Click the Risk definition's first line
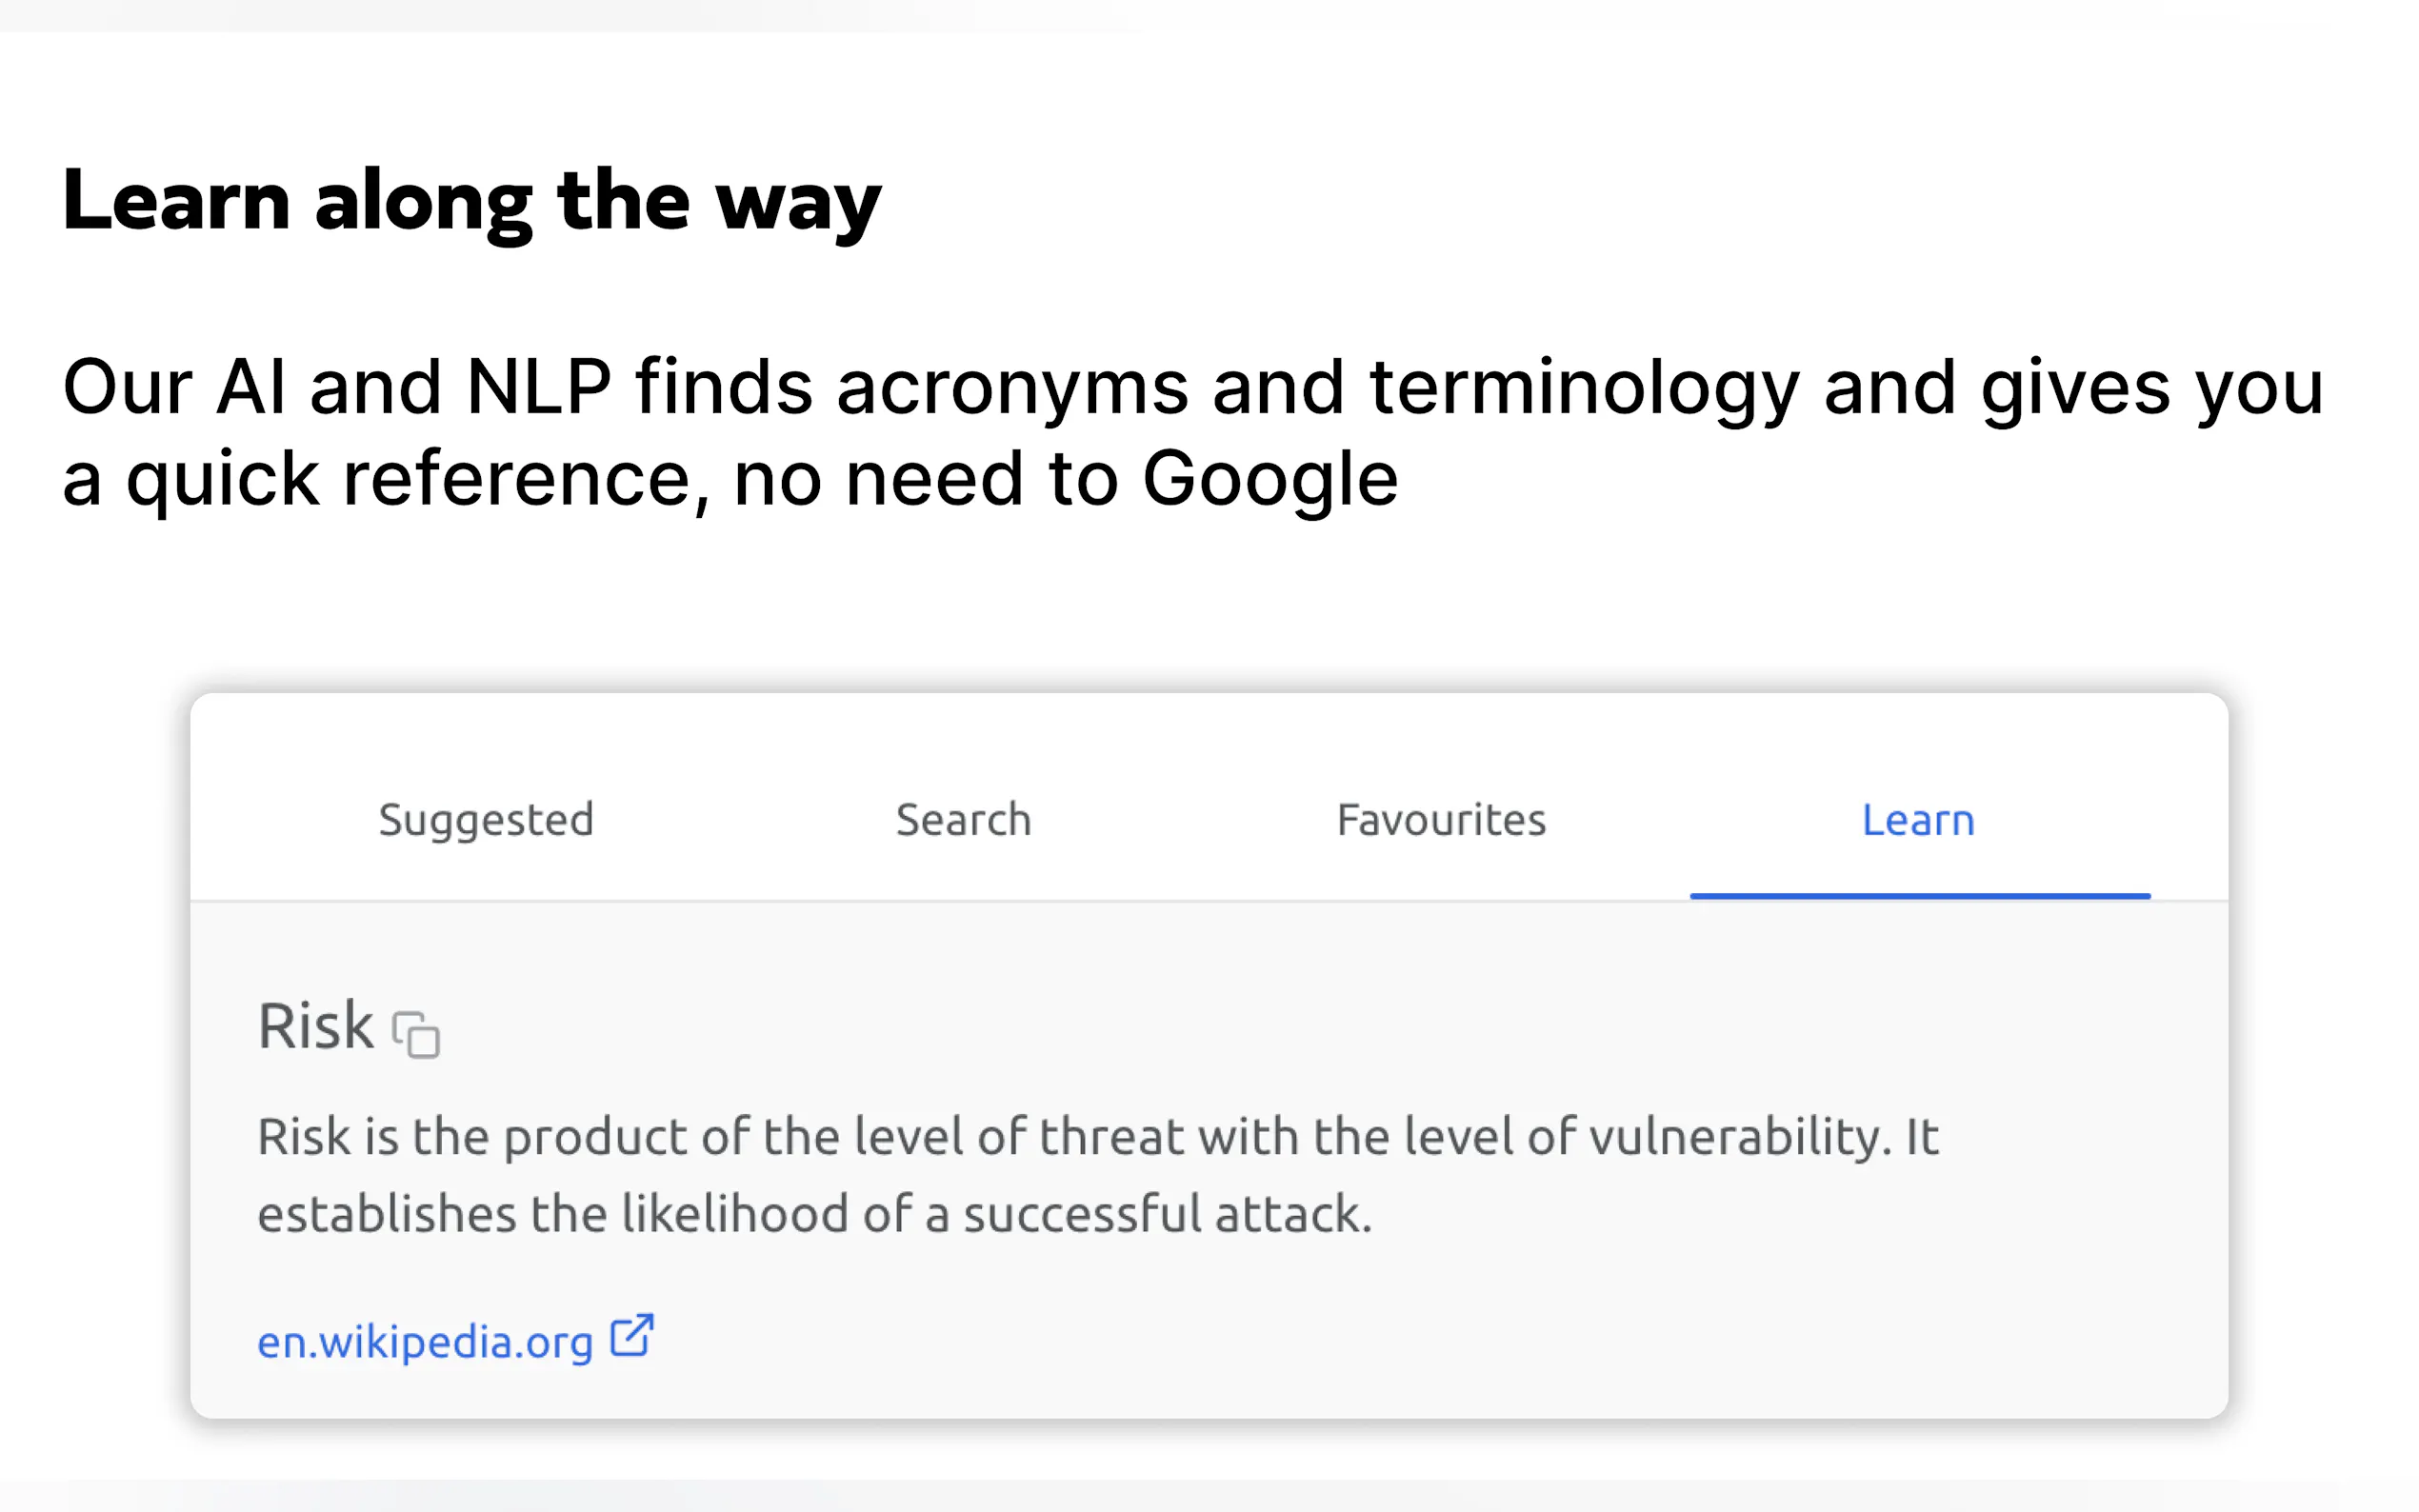 point(1097,1137)
